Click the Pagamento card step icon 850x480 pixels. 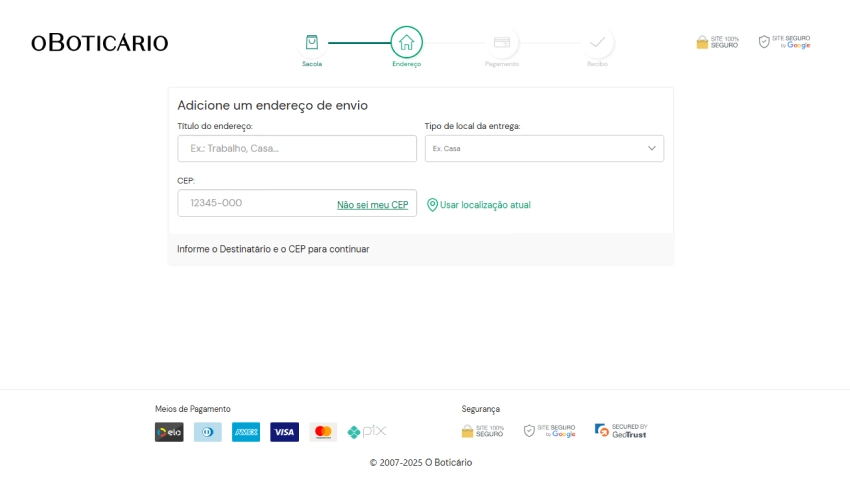coord(502,42)
